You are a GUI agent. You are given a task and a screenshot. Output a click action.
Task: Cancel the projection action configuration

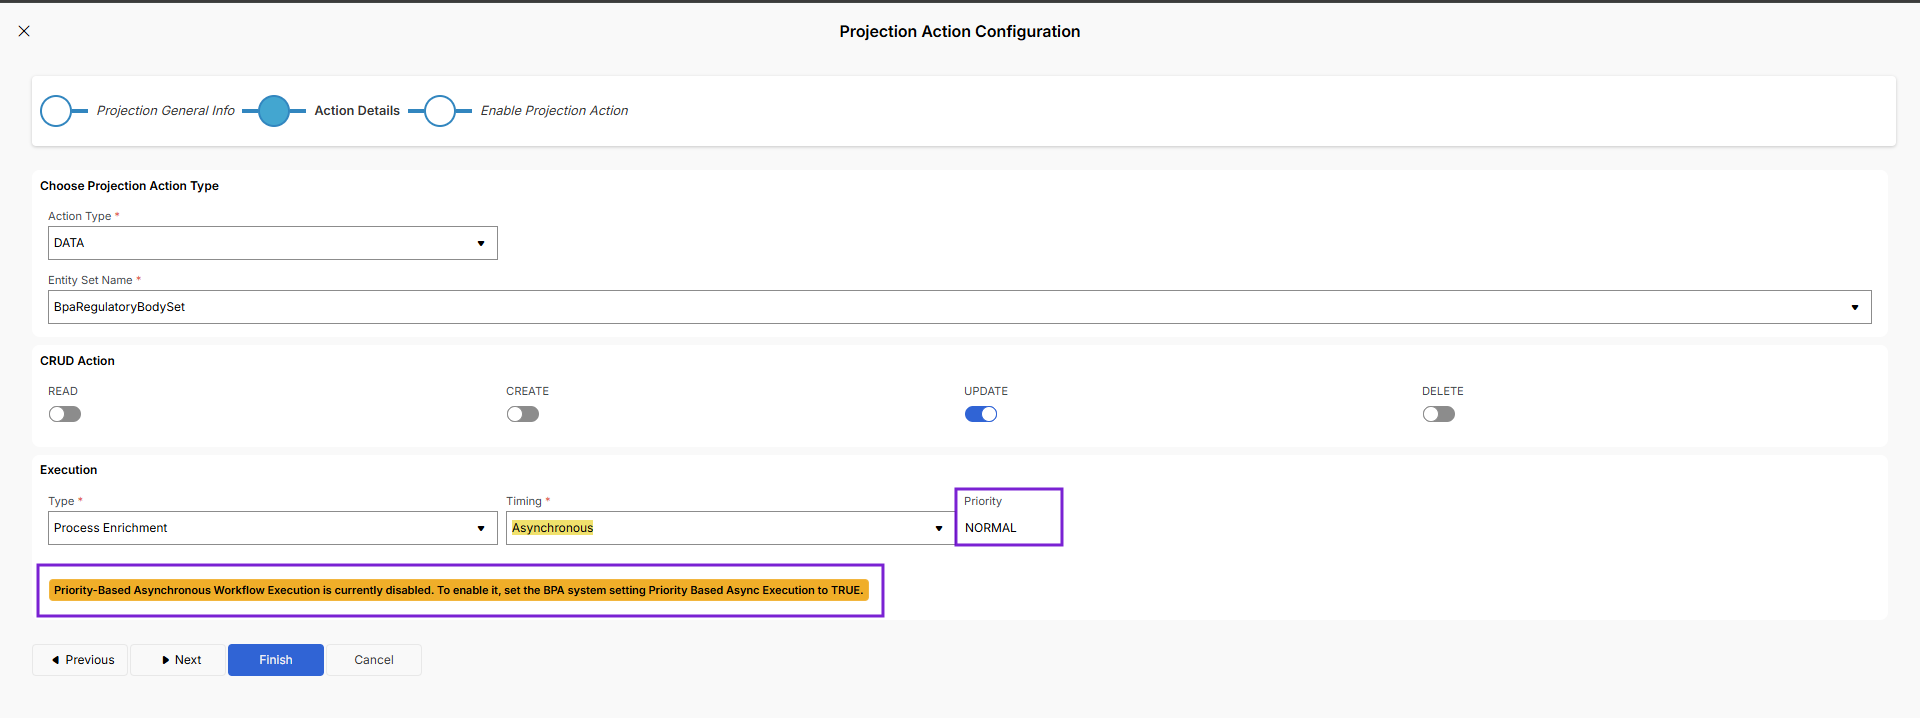[x=374, y=660]
